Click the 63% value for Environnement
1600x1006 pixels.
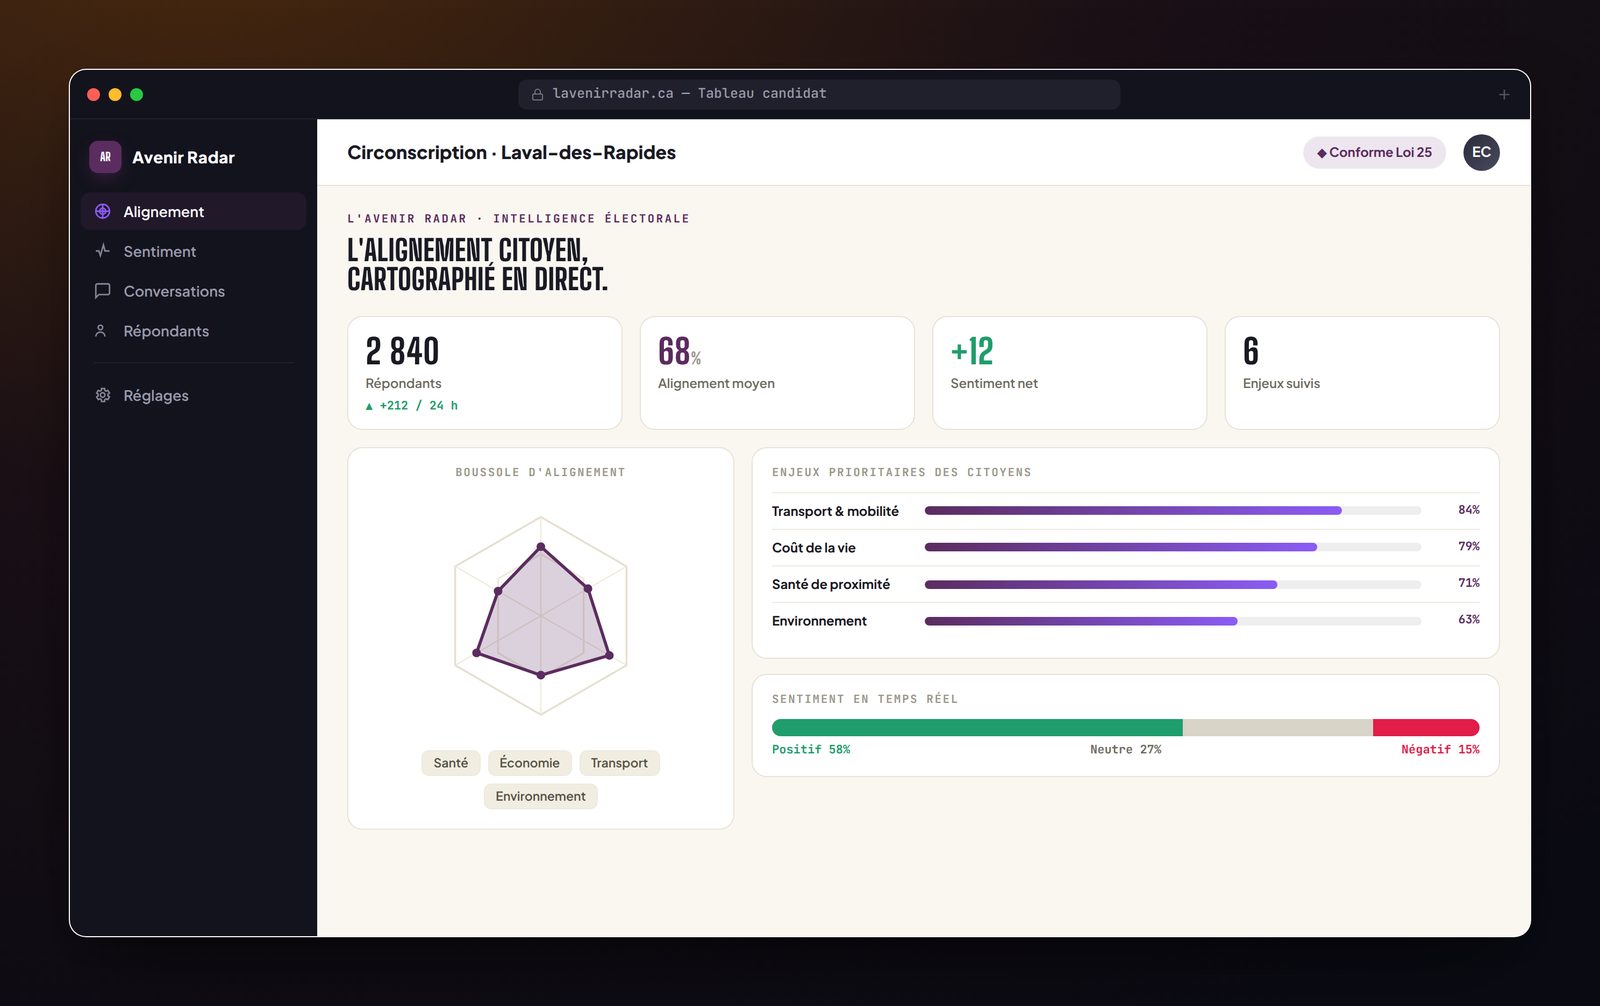tap(1469, 620)
